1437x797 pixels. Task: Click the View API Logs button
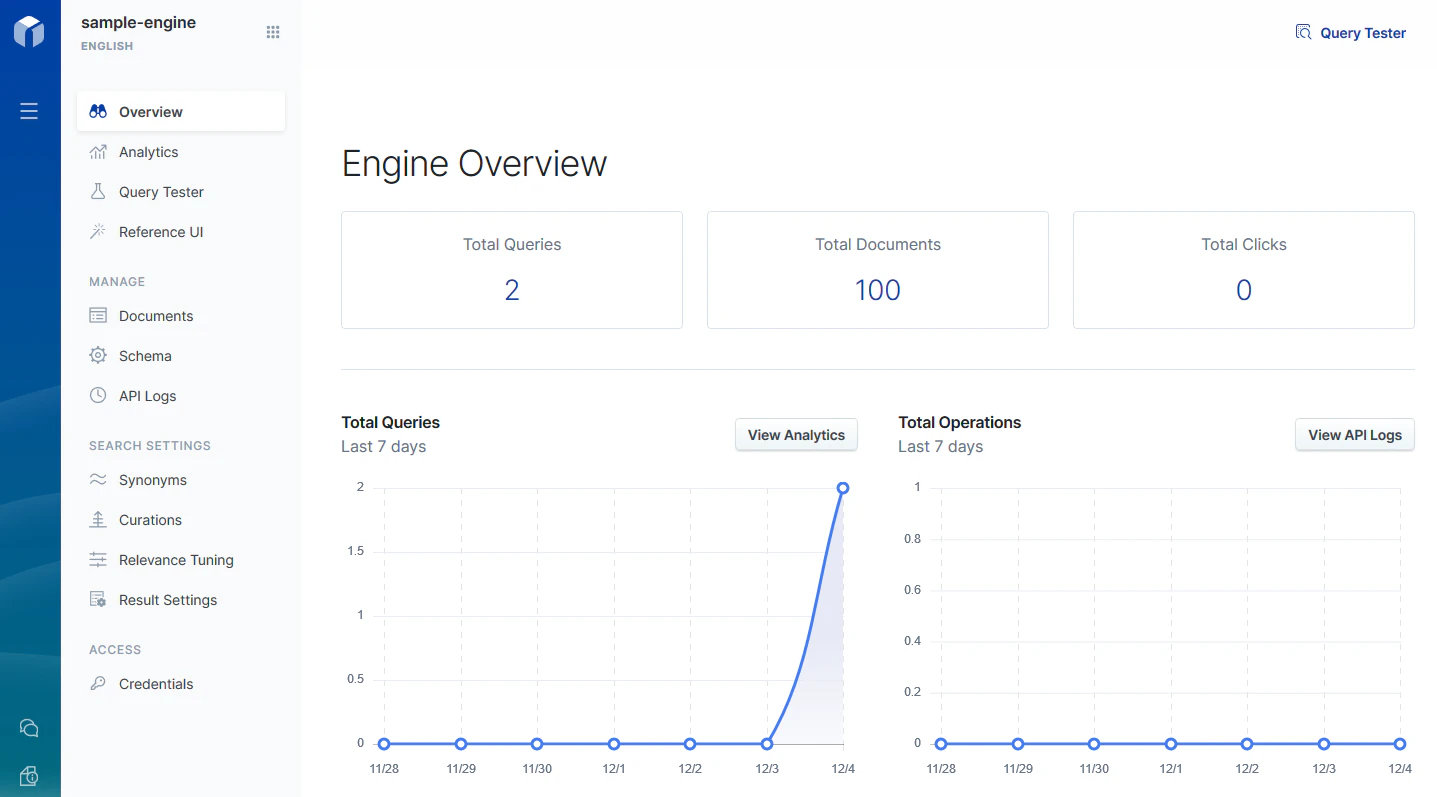tap(1355, 435)
